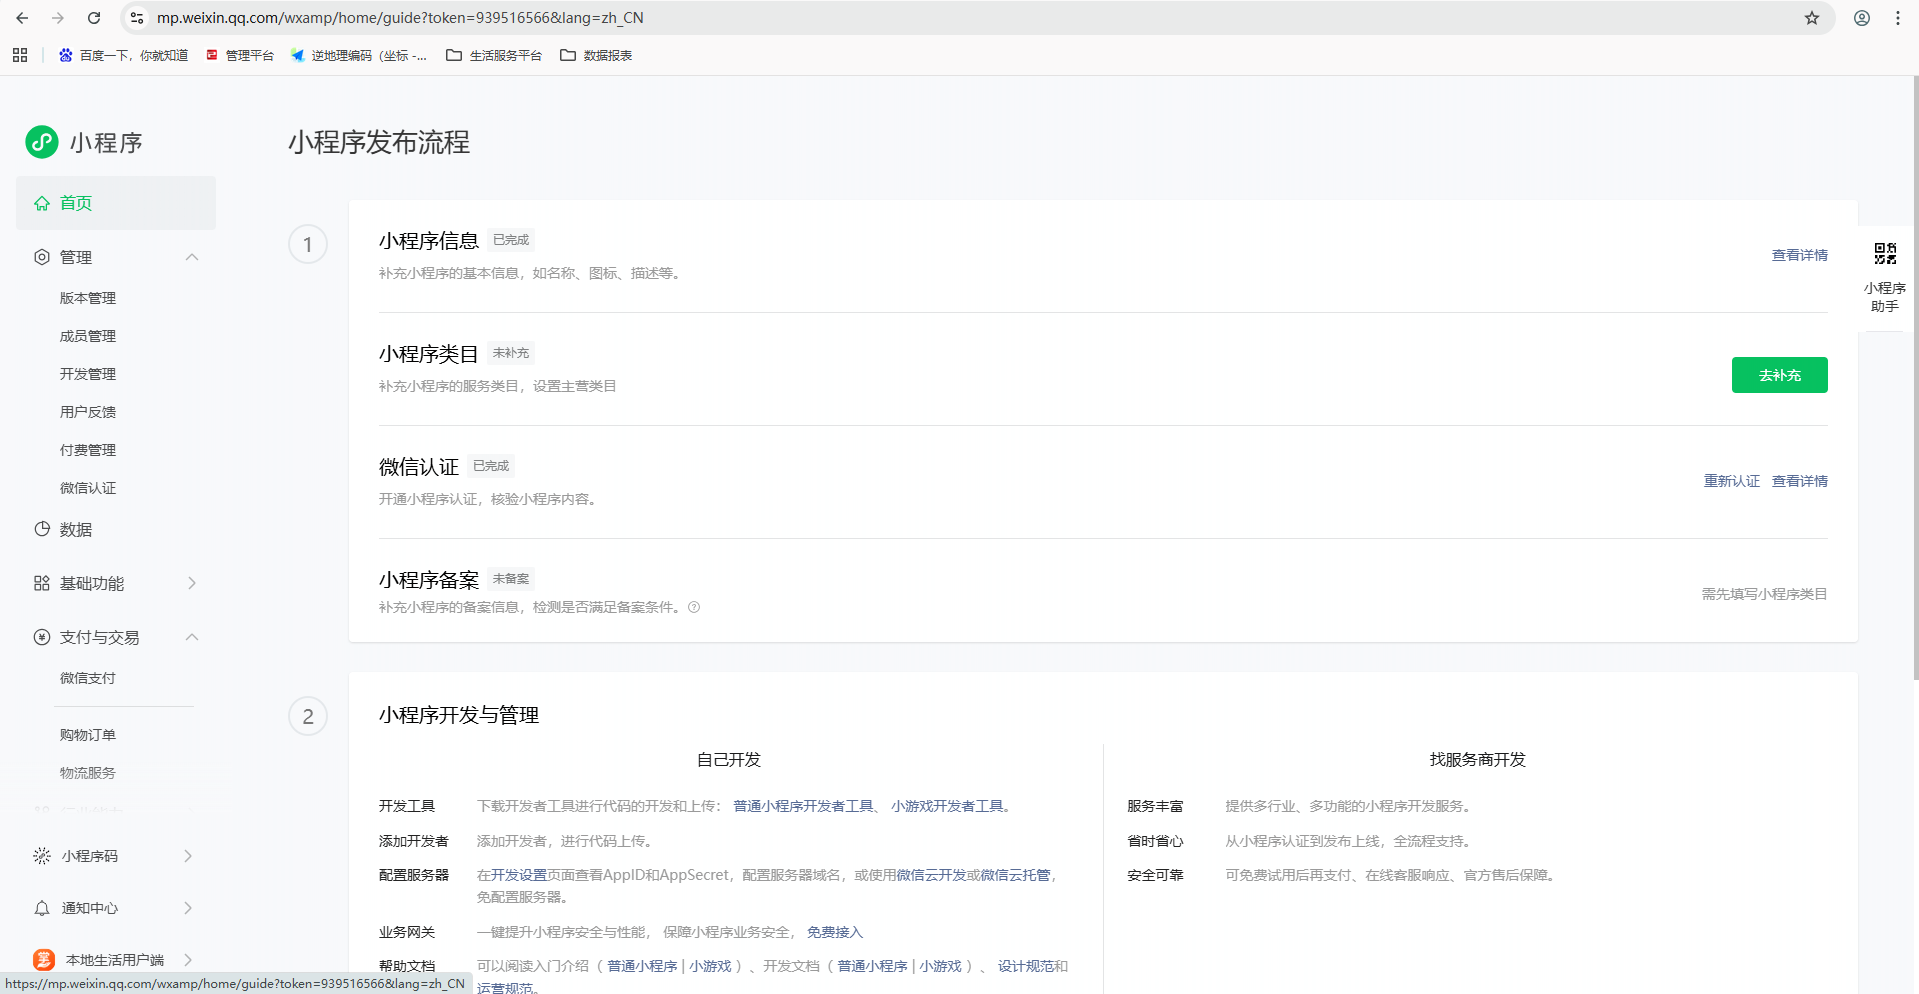The height and width of the screenshot is (994, 1919).
Task: Open 版本管理 in the sidebar
Action: pyautogui.click(x=88, y=298)
